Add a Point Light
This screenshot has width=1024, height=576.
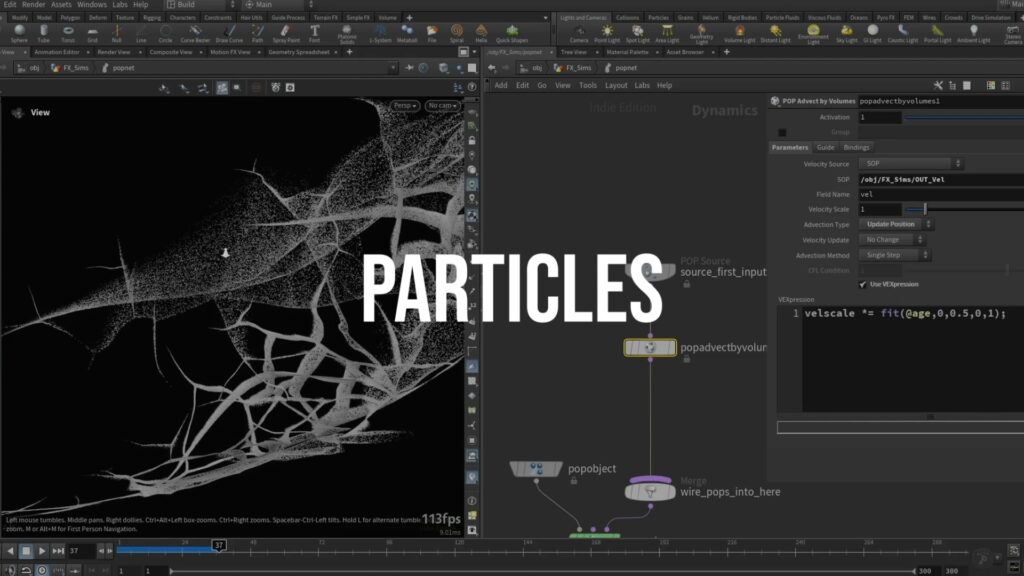click(607, 33)
